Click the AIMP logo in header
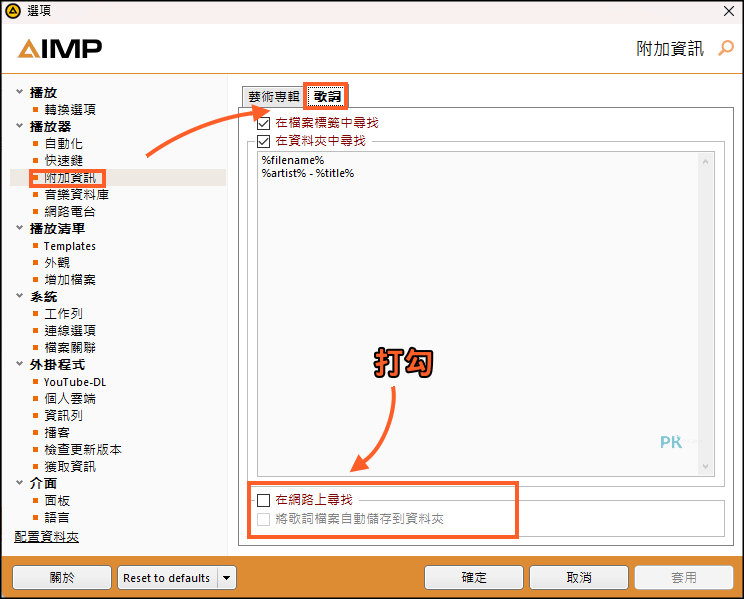 click(60, 48)
